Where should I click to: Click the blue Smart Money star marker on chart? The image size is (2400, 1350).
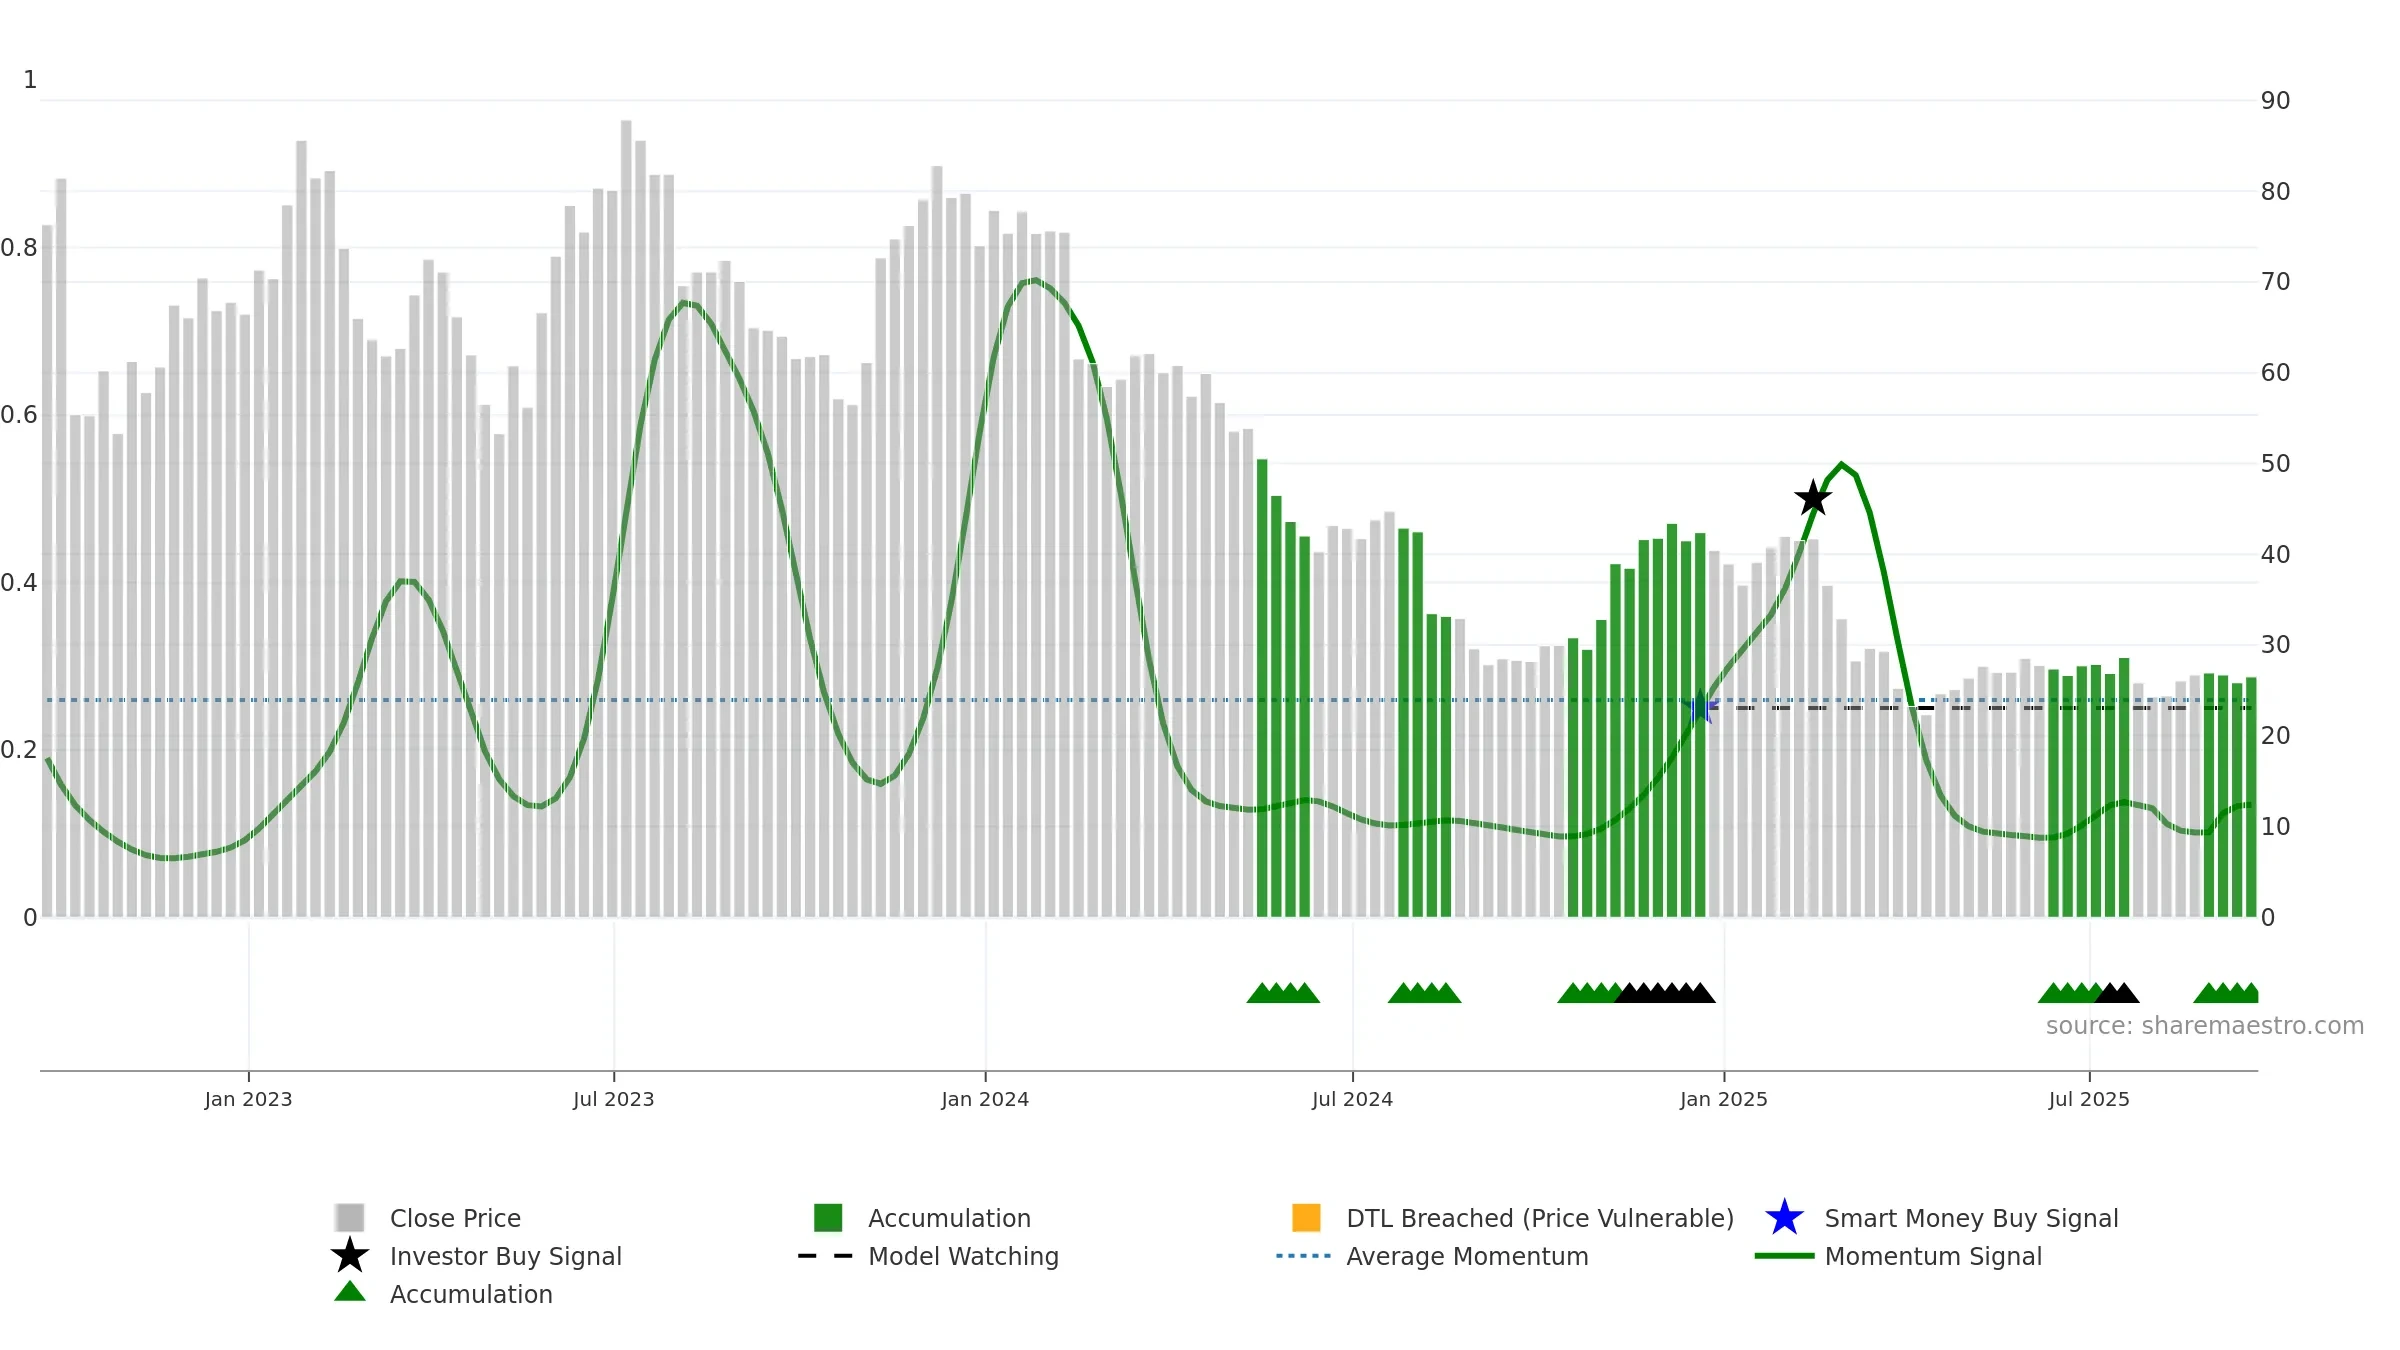tap(1700, 707)
